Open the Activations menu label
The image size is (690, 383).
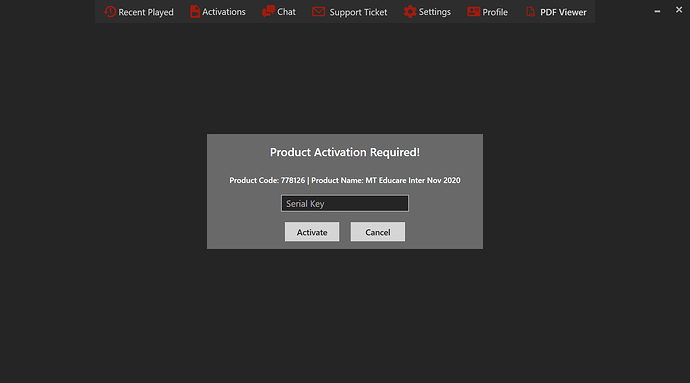point(224,12)
